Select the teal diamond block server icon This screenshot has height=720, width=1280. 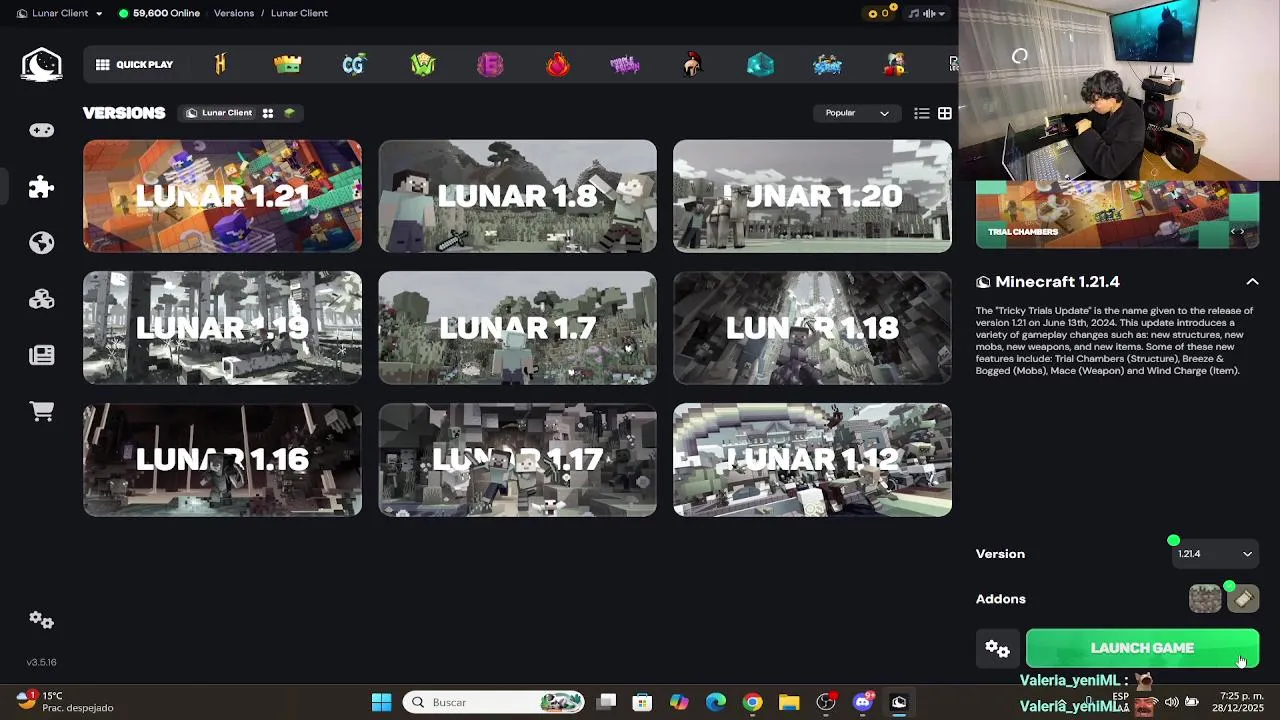click(760, 65)
